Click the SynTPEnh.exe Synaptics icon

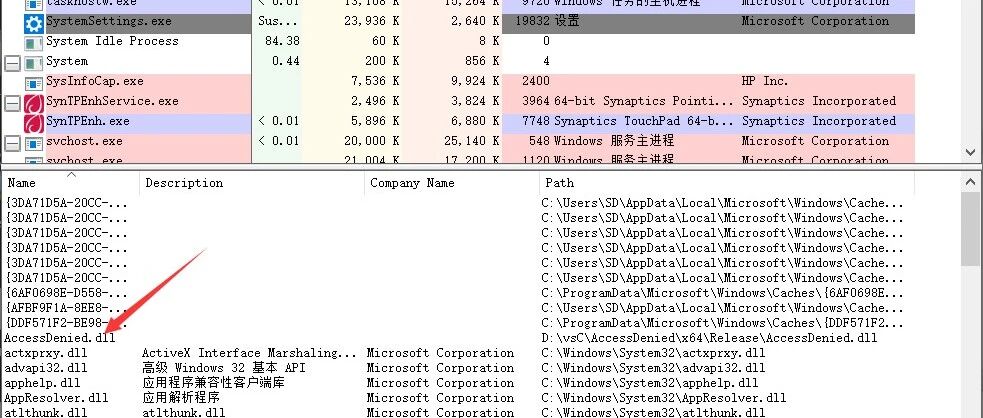(33, 122)
